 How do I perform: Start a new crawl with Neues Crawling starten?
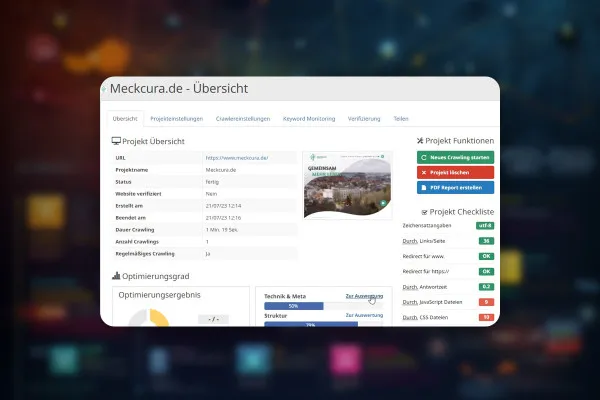point(455,157)
